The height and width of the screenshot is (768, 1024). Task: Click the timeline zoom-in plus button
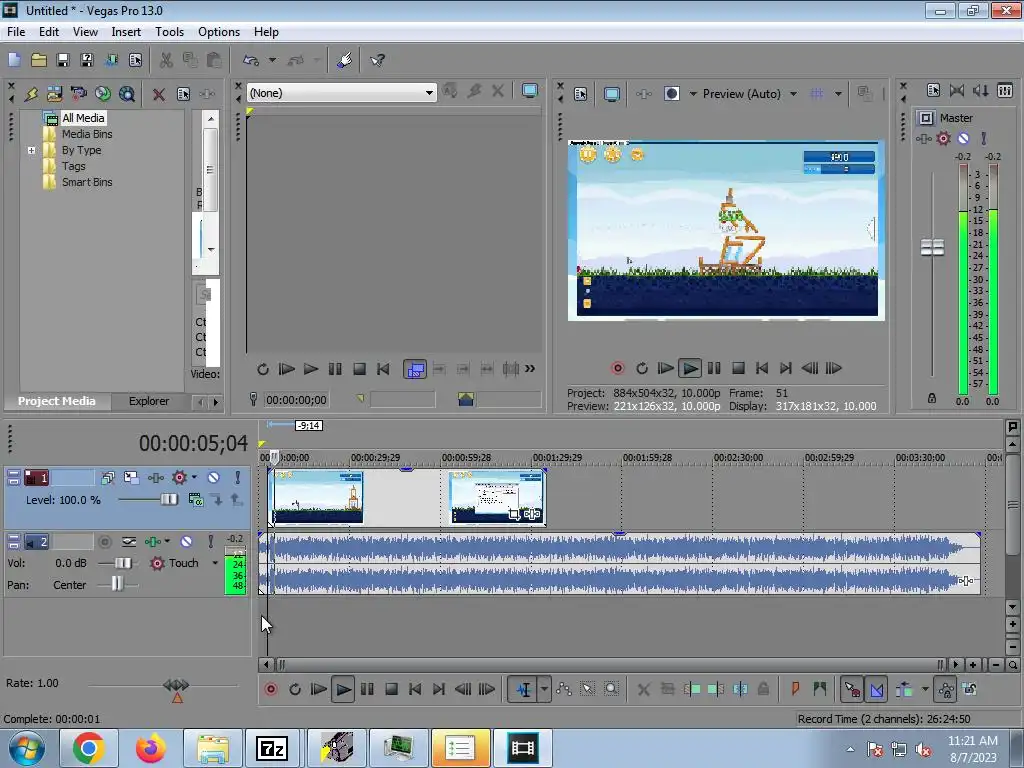point(973,665)
